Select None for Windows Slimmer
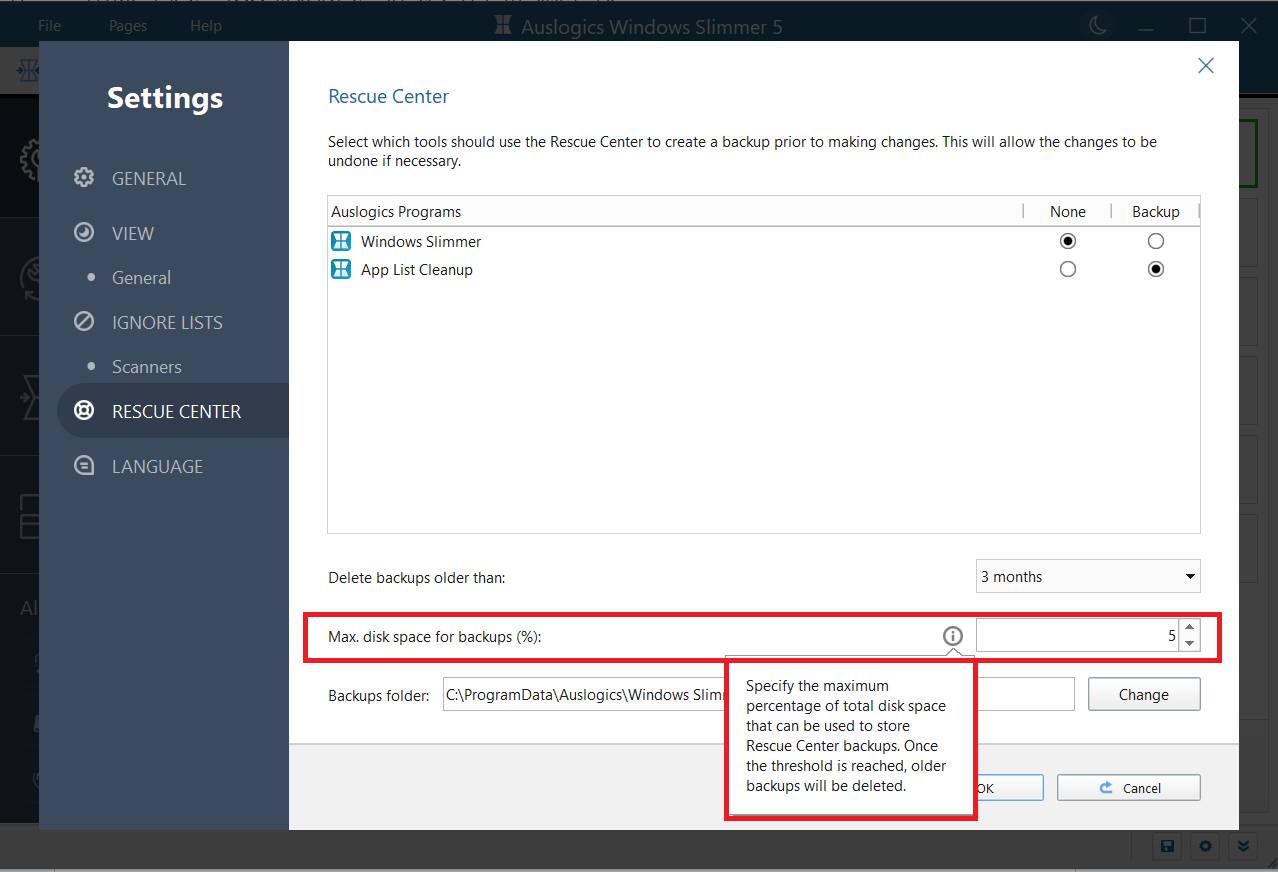 tap(1067, 240)
